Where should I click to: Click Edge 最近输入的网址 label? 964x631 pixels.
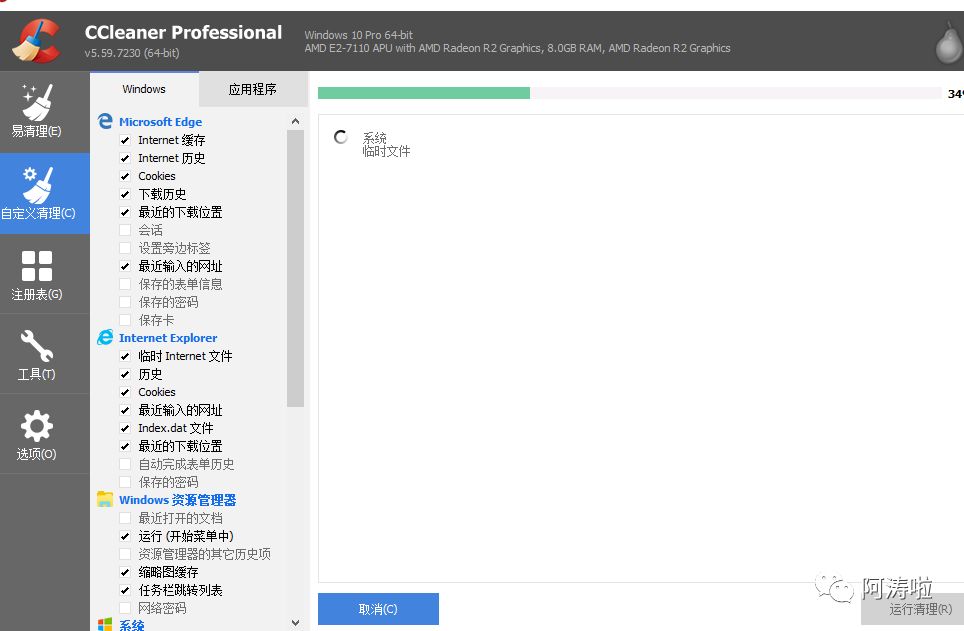[180, 266]
